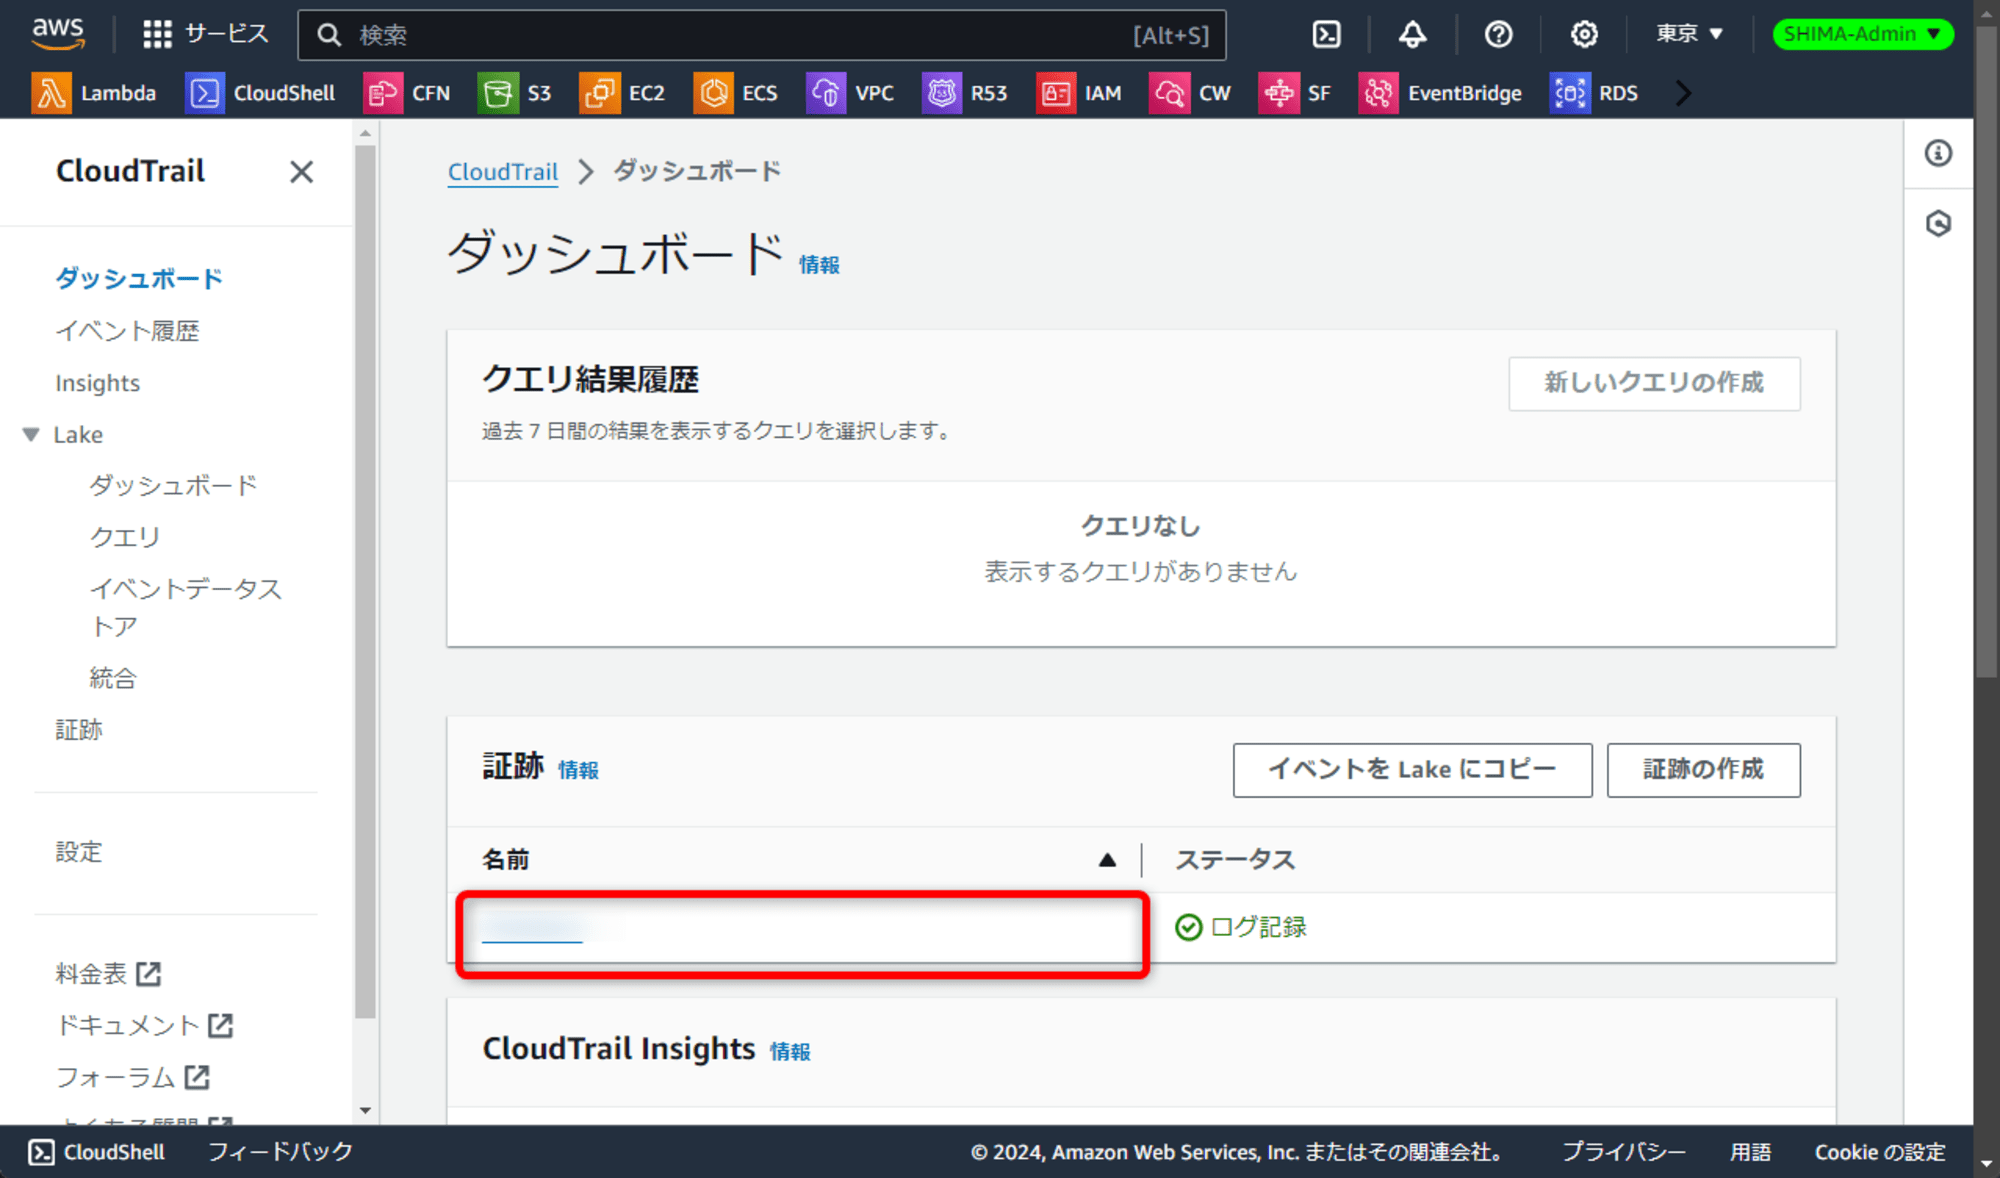Open the info panel icon at right
The image size is (2000, 1178).
click(x=1938, y=153)
